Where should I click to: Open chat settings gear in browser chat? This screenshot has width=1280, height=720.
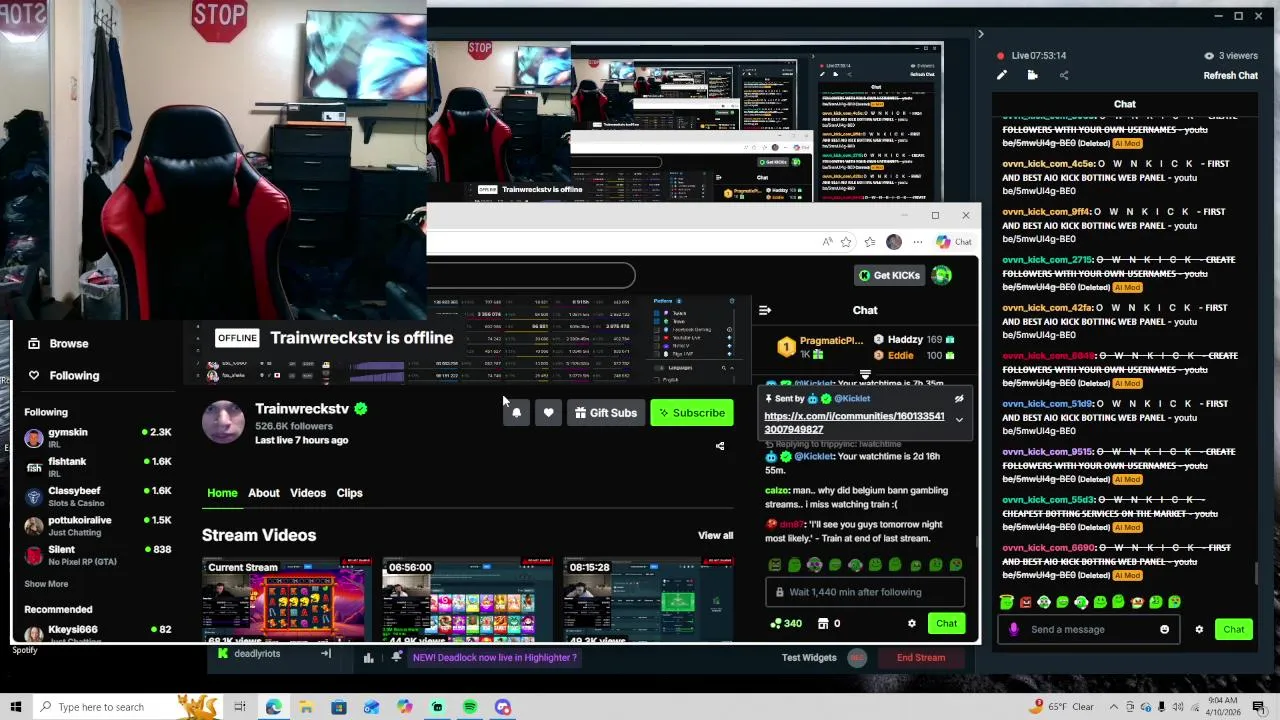911,623
